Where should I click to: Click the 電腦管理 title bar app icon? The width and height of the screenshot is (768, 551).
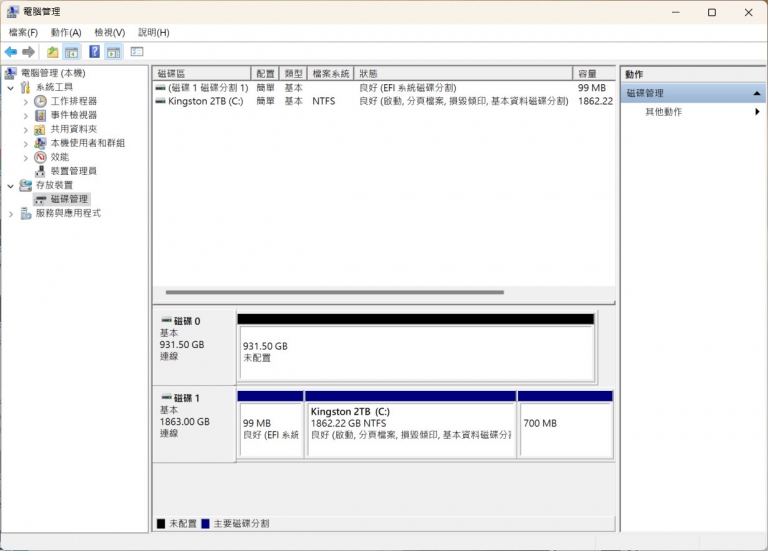[x=13, y=11]
